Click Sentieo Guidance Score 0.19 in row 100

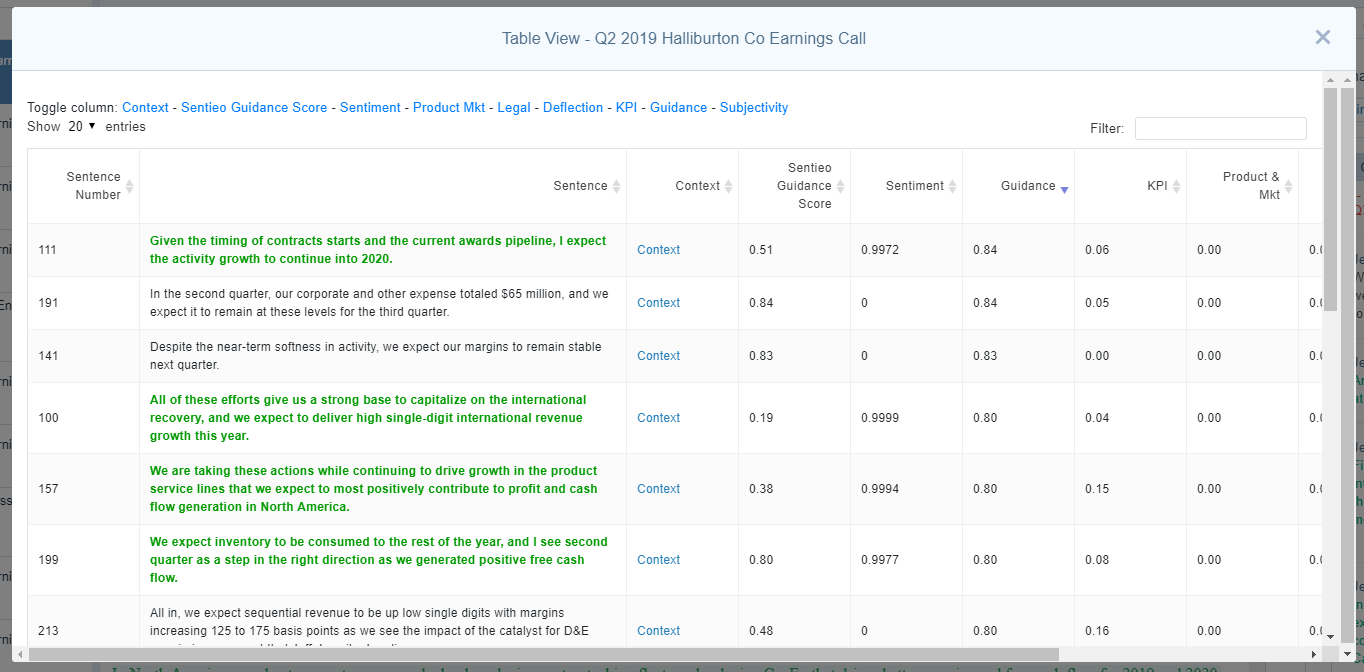tap(761, 418)
